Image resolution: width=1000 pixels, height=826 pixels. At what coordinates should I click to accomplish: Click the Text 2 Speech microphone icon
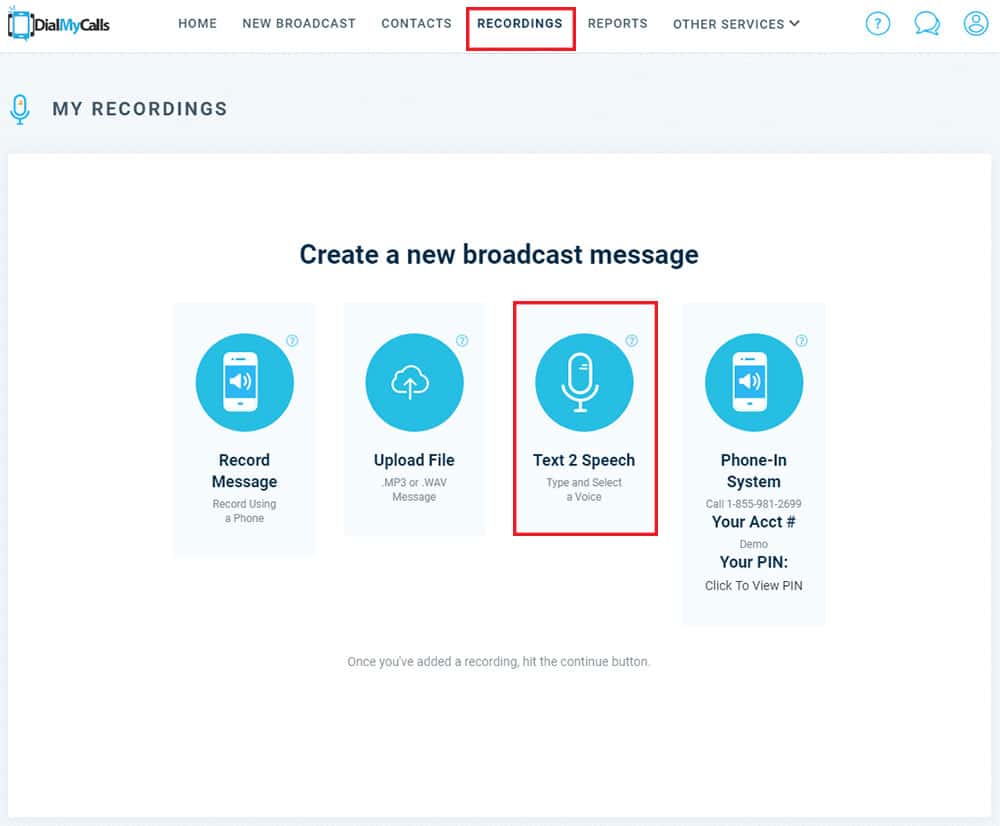tap(584, 382)
